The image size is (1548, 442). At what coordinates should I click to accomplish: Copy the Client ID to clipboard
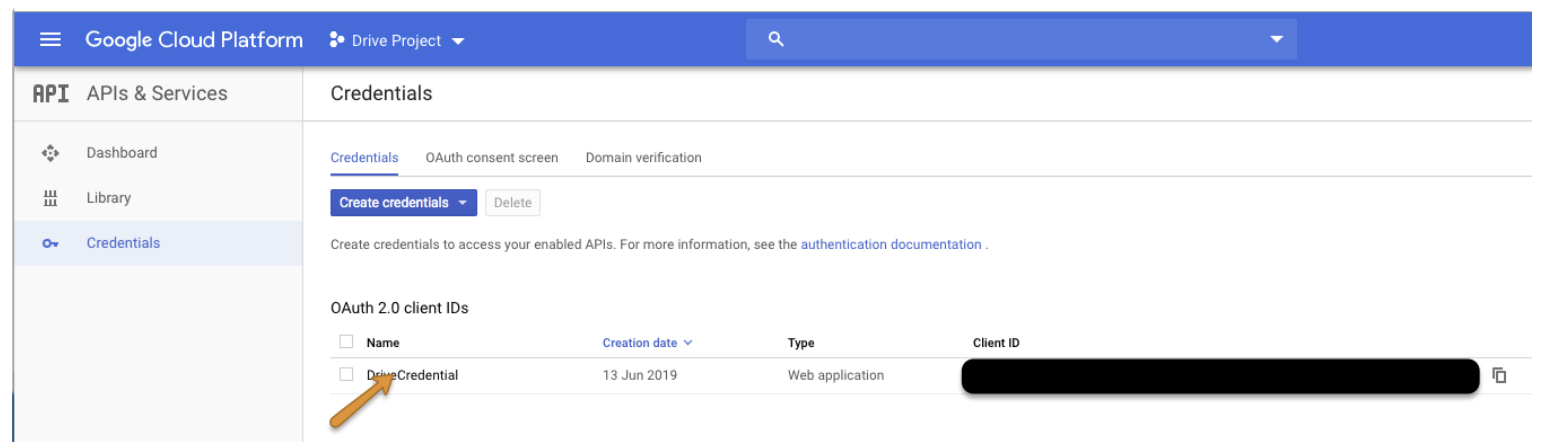1499,376
